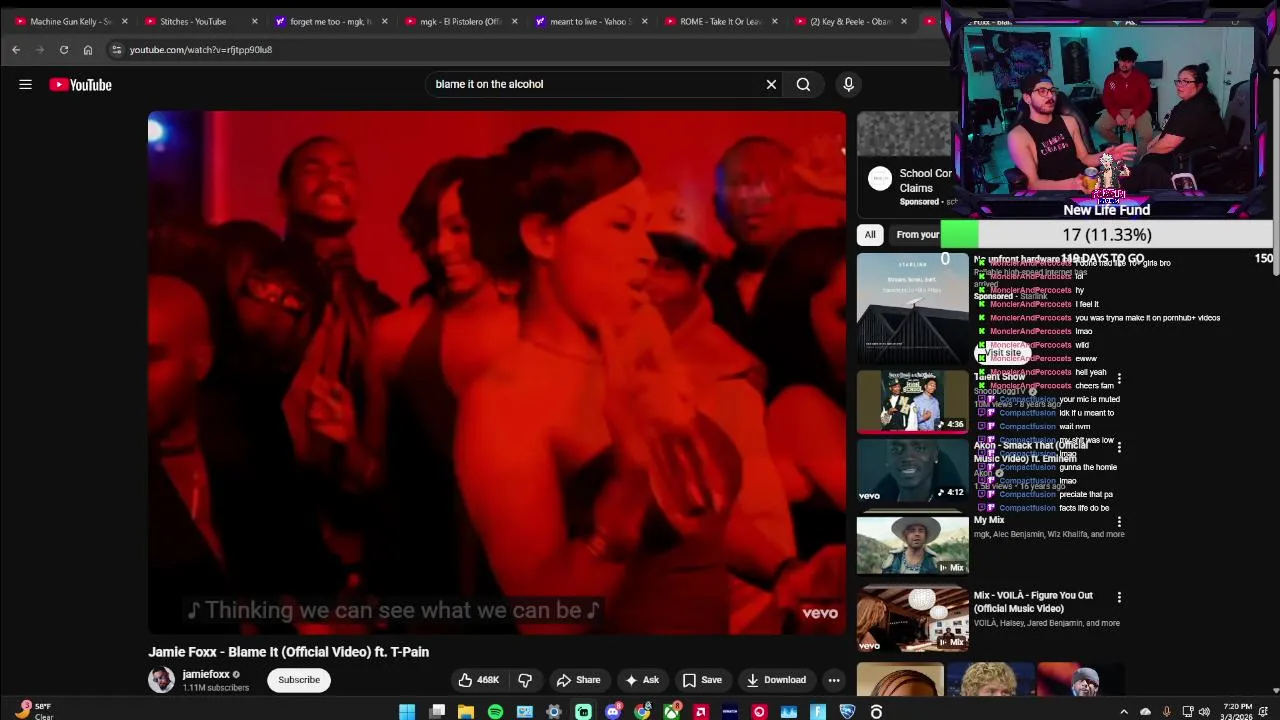Play the Talent Show video thumbnail
Viewport: 1280px width, 720px height.
click(912, 401)
